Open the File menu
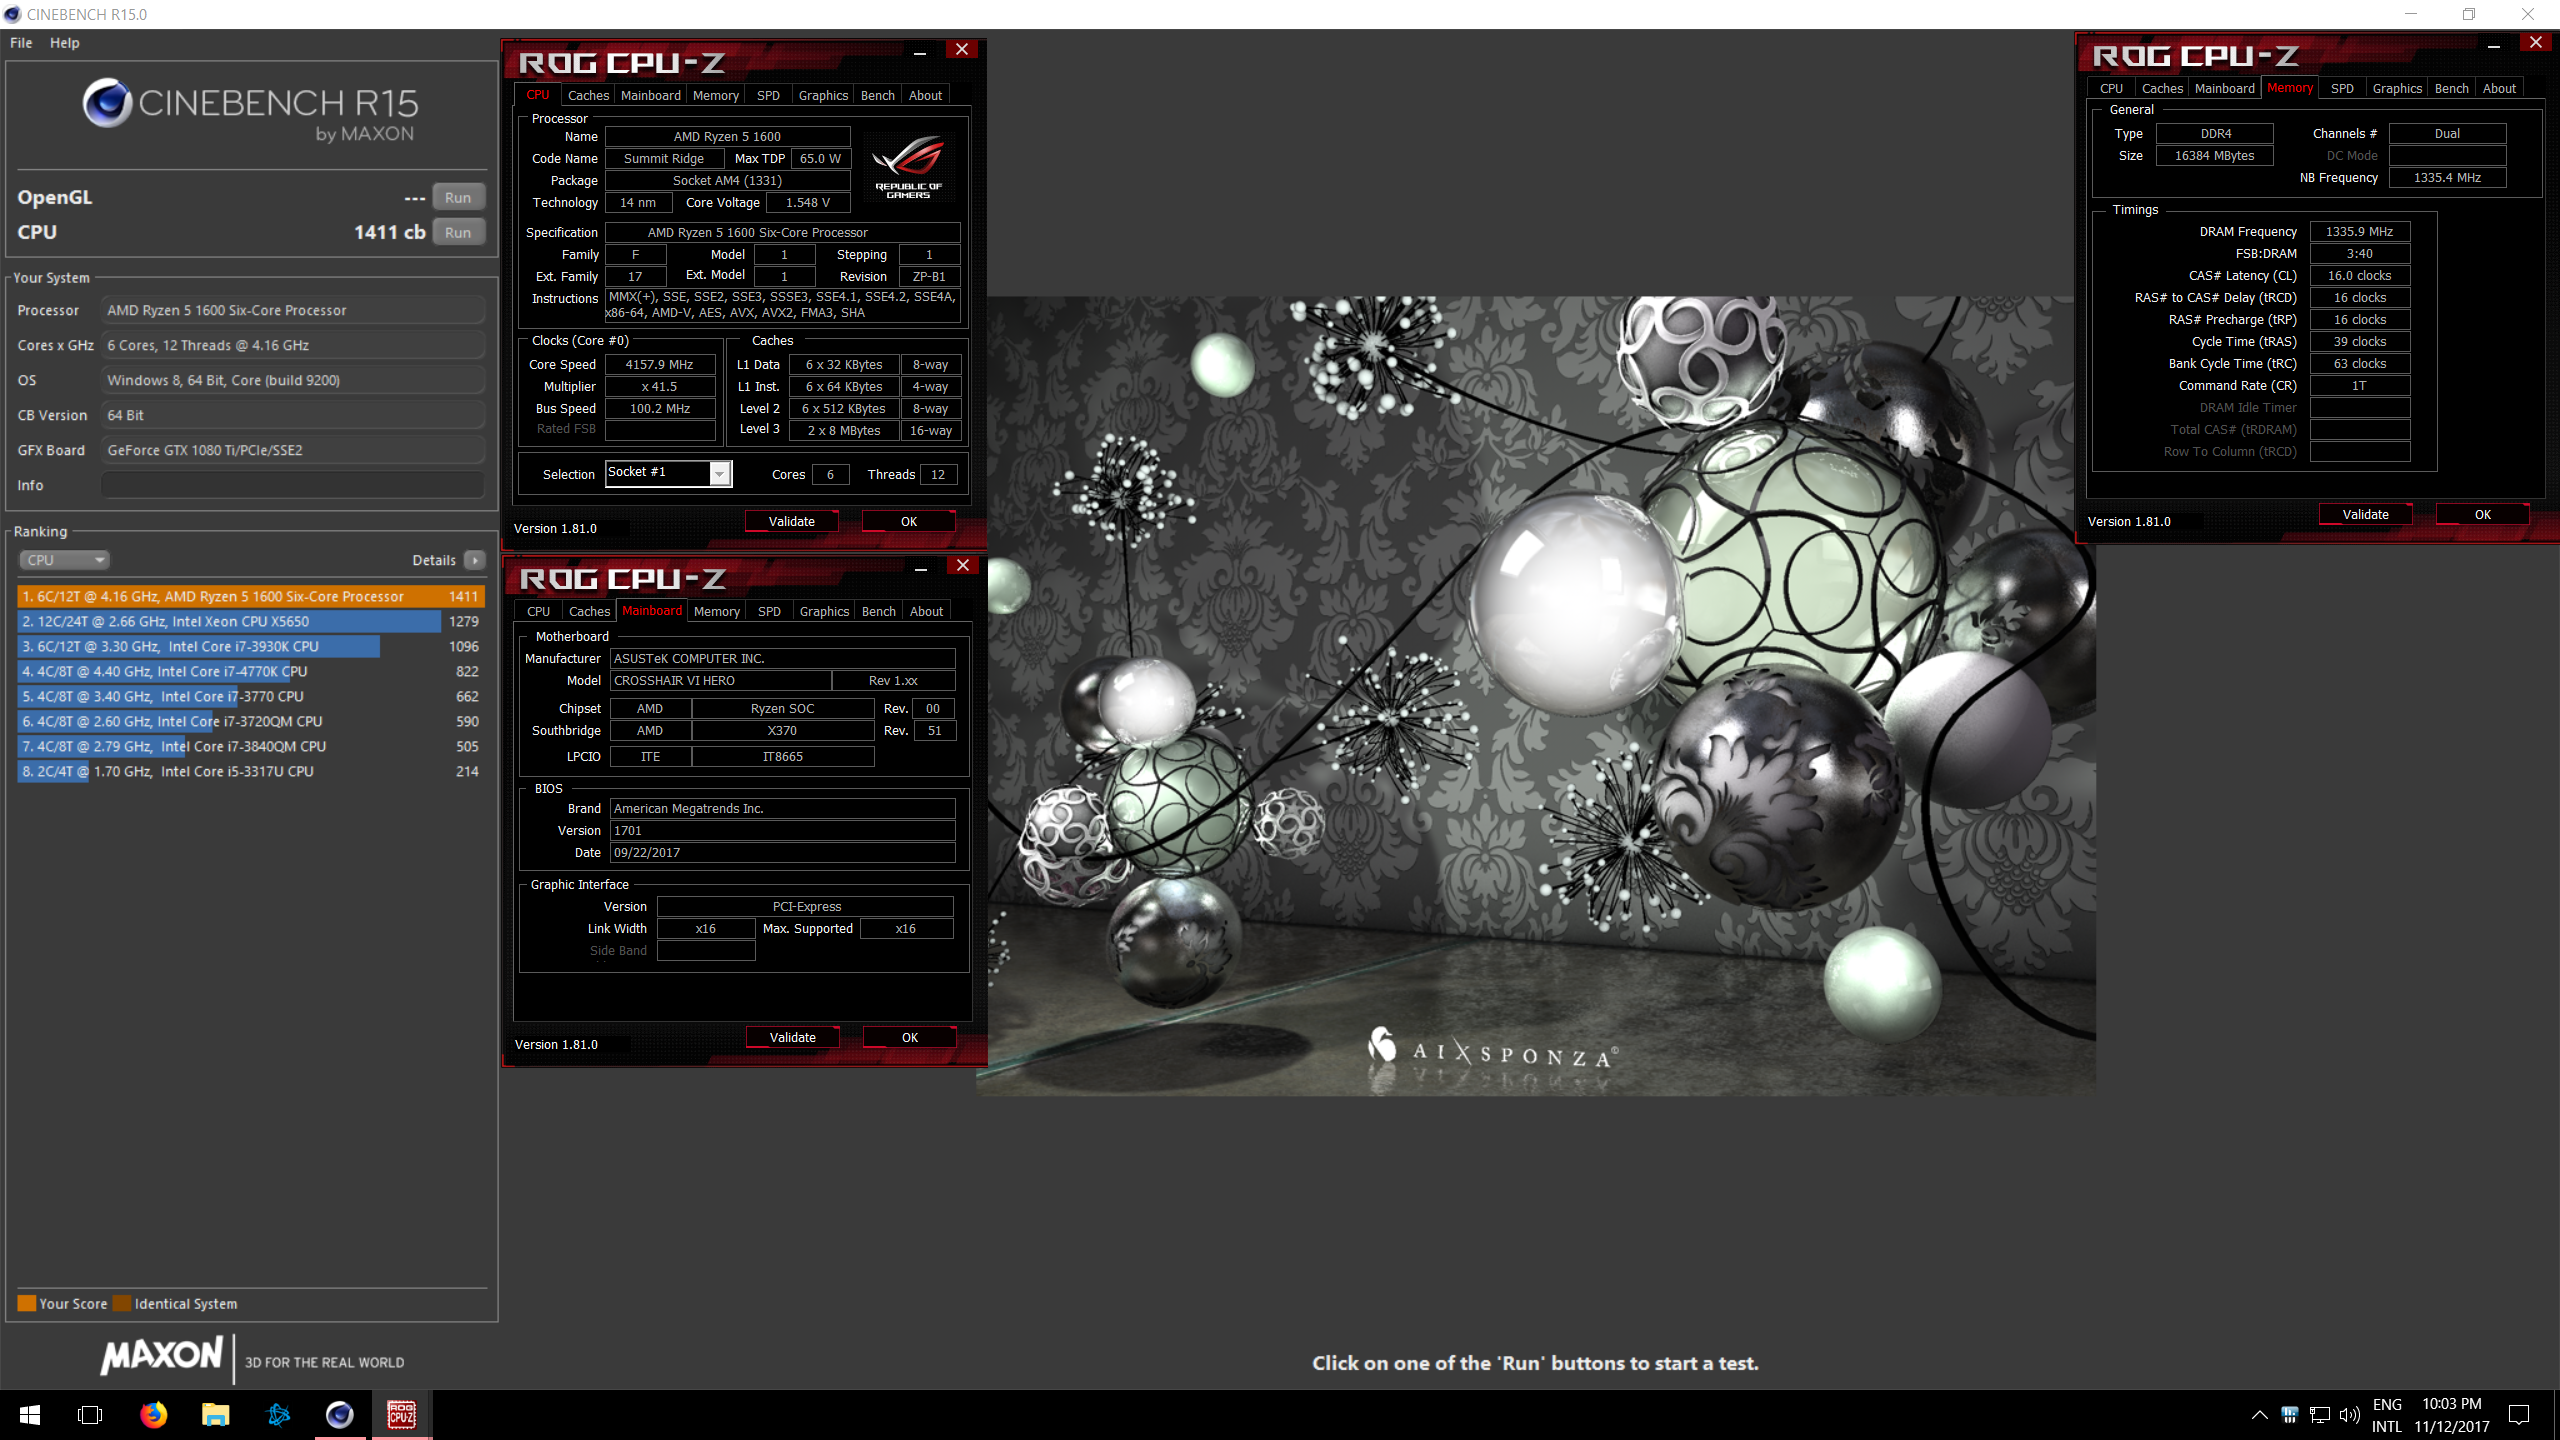 [21, 43]
